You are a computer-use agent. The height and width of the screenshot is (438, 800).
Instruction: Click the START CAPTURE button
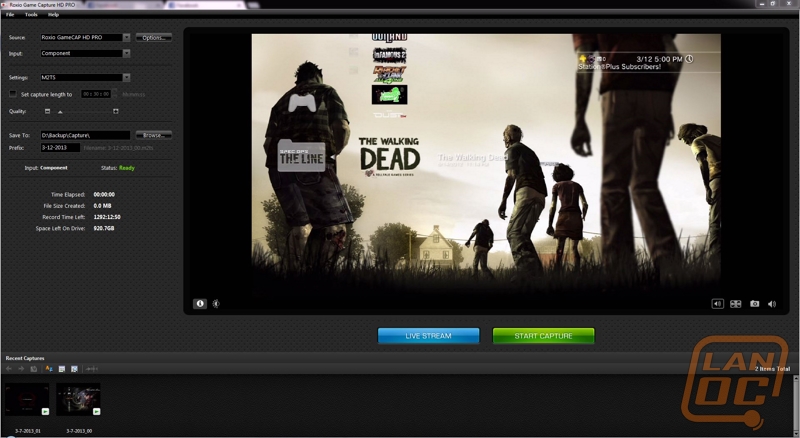543,336
